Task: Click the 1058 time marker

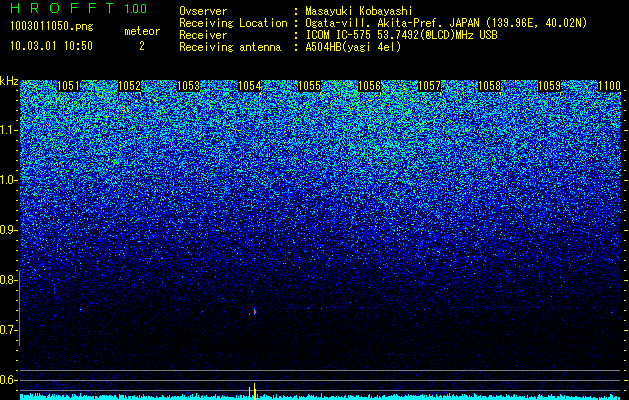Action: click(x=490, y=86)
